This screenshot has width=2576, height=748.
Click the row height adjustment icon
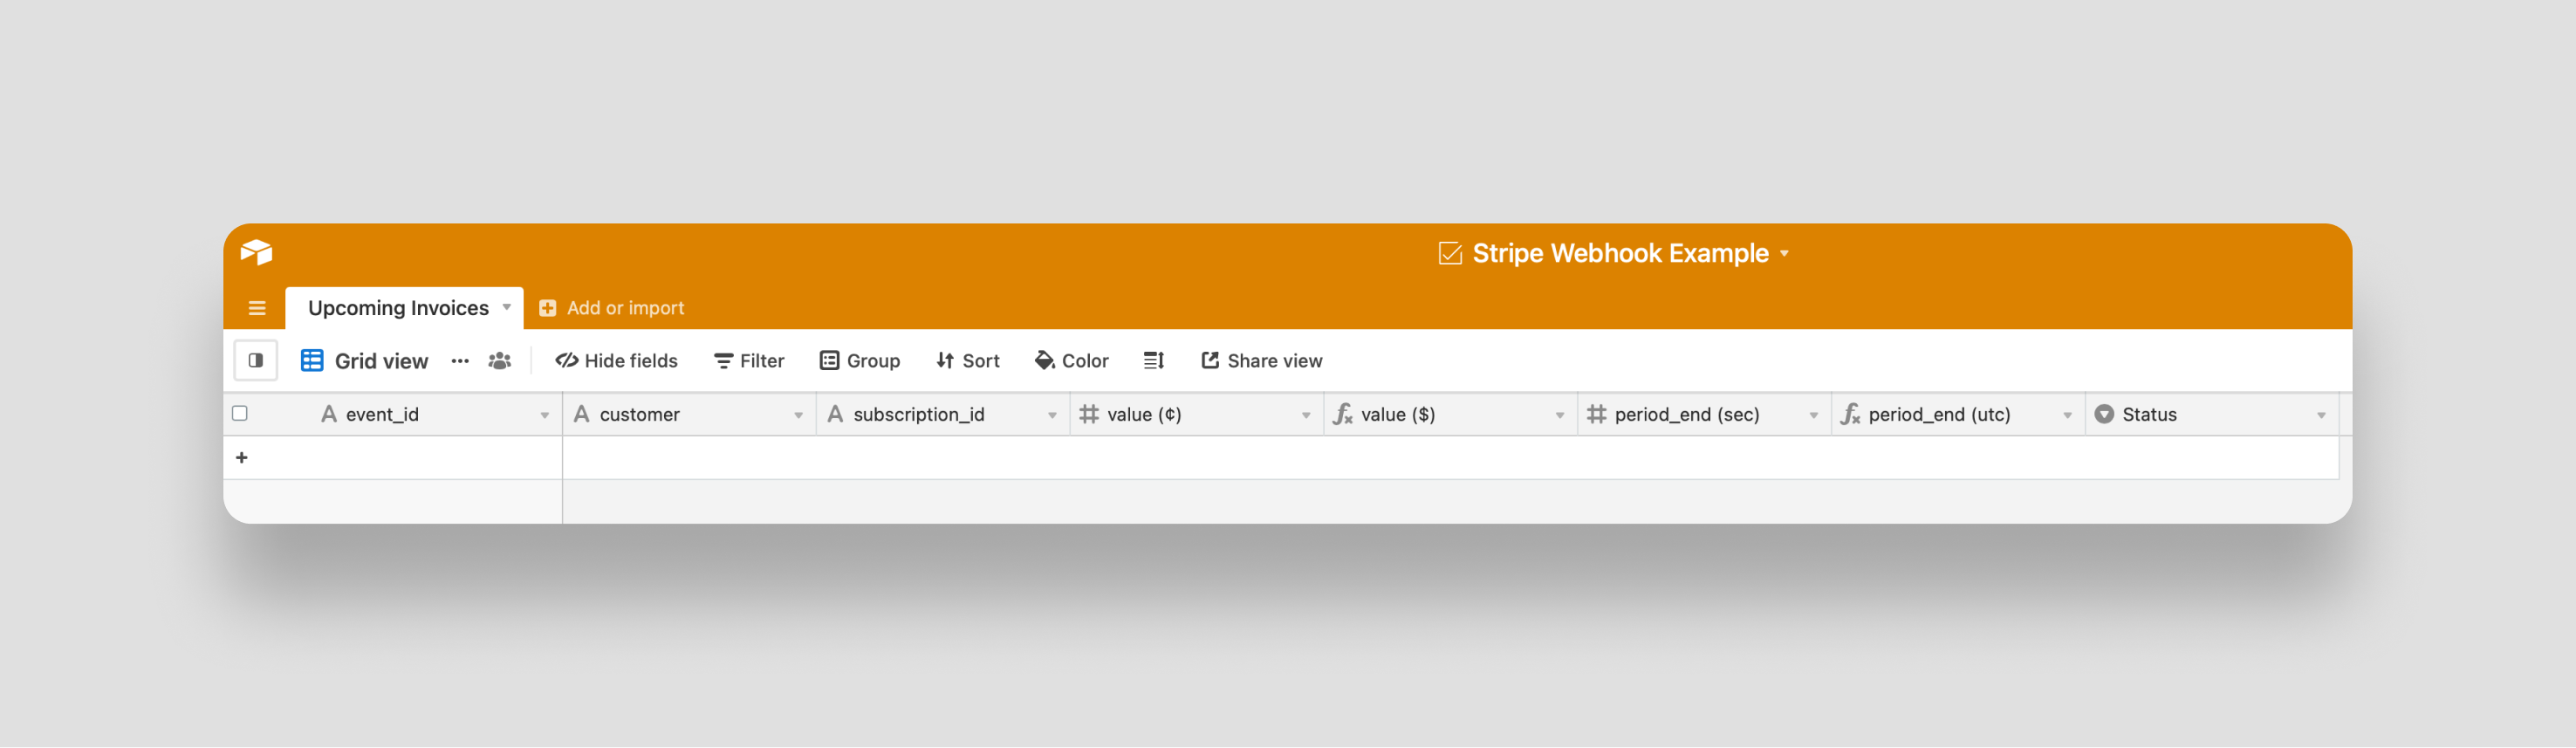pos(1153,360)
